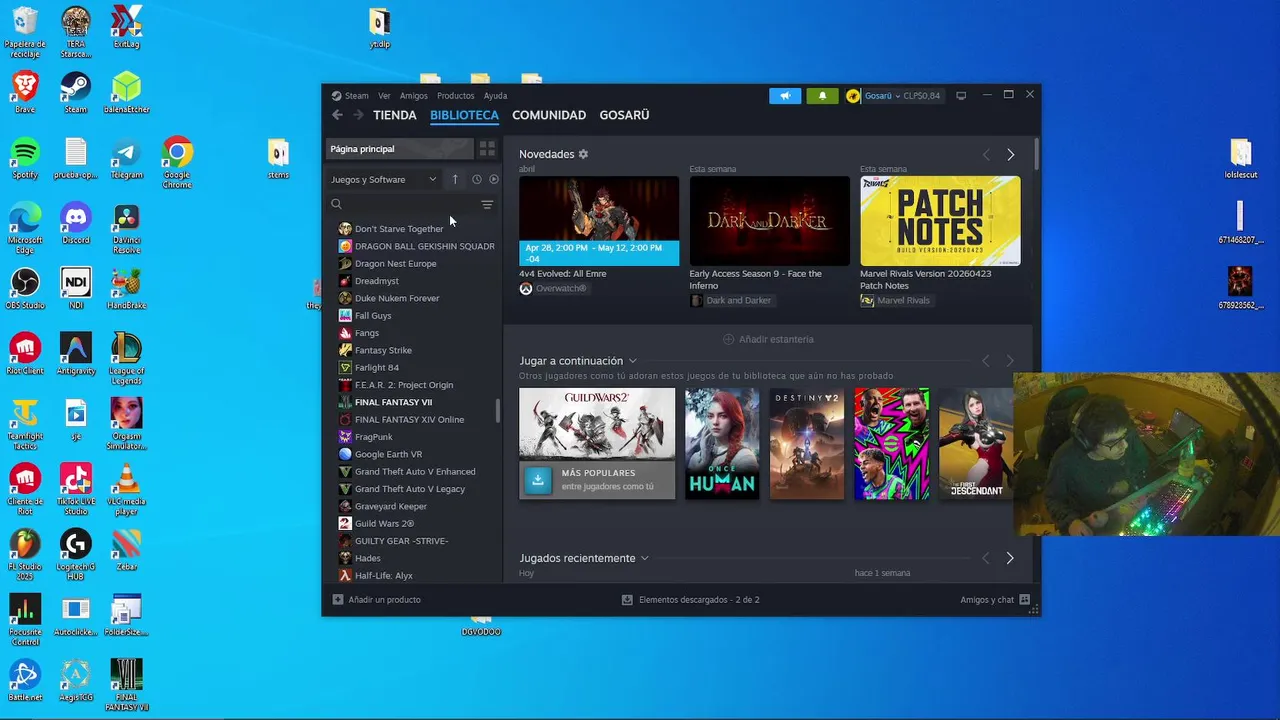Switch to the TIENDA tab
Screen dimensions: 1280x720
395,115
